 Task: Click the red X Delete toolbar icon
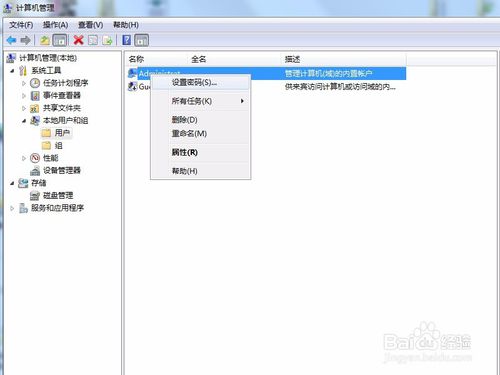tap(78, 40)
